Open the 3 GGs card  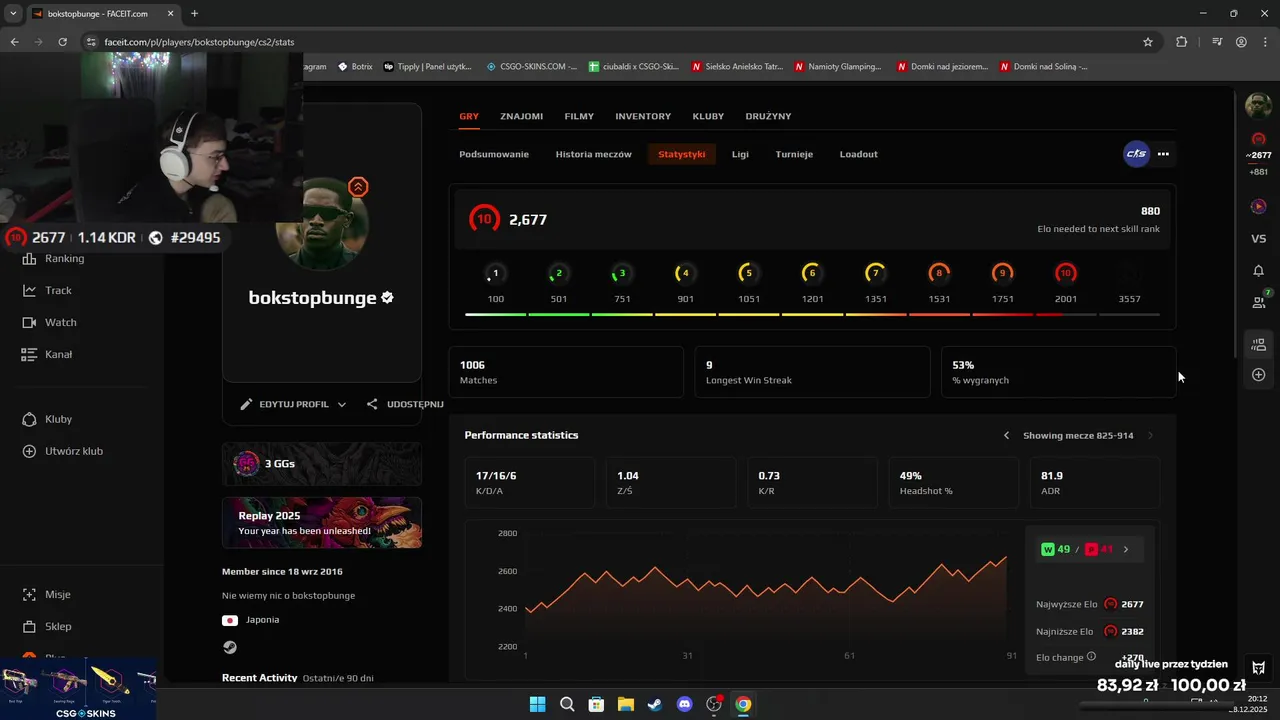322,464
